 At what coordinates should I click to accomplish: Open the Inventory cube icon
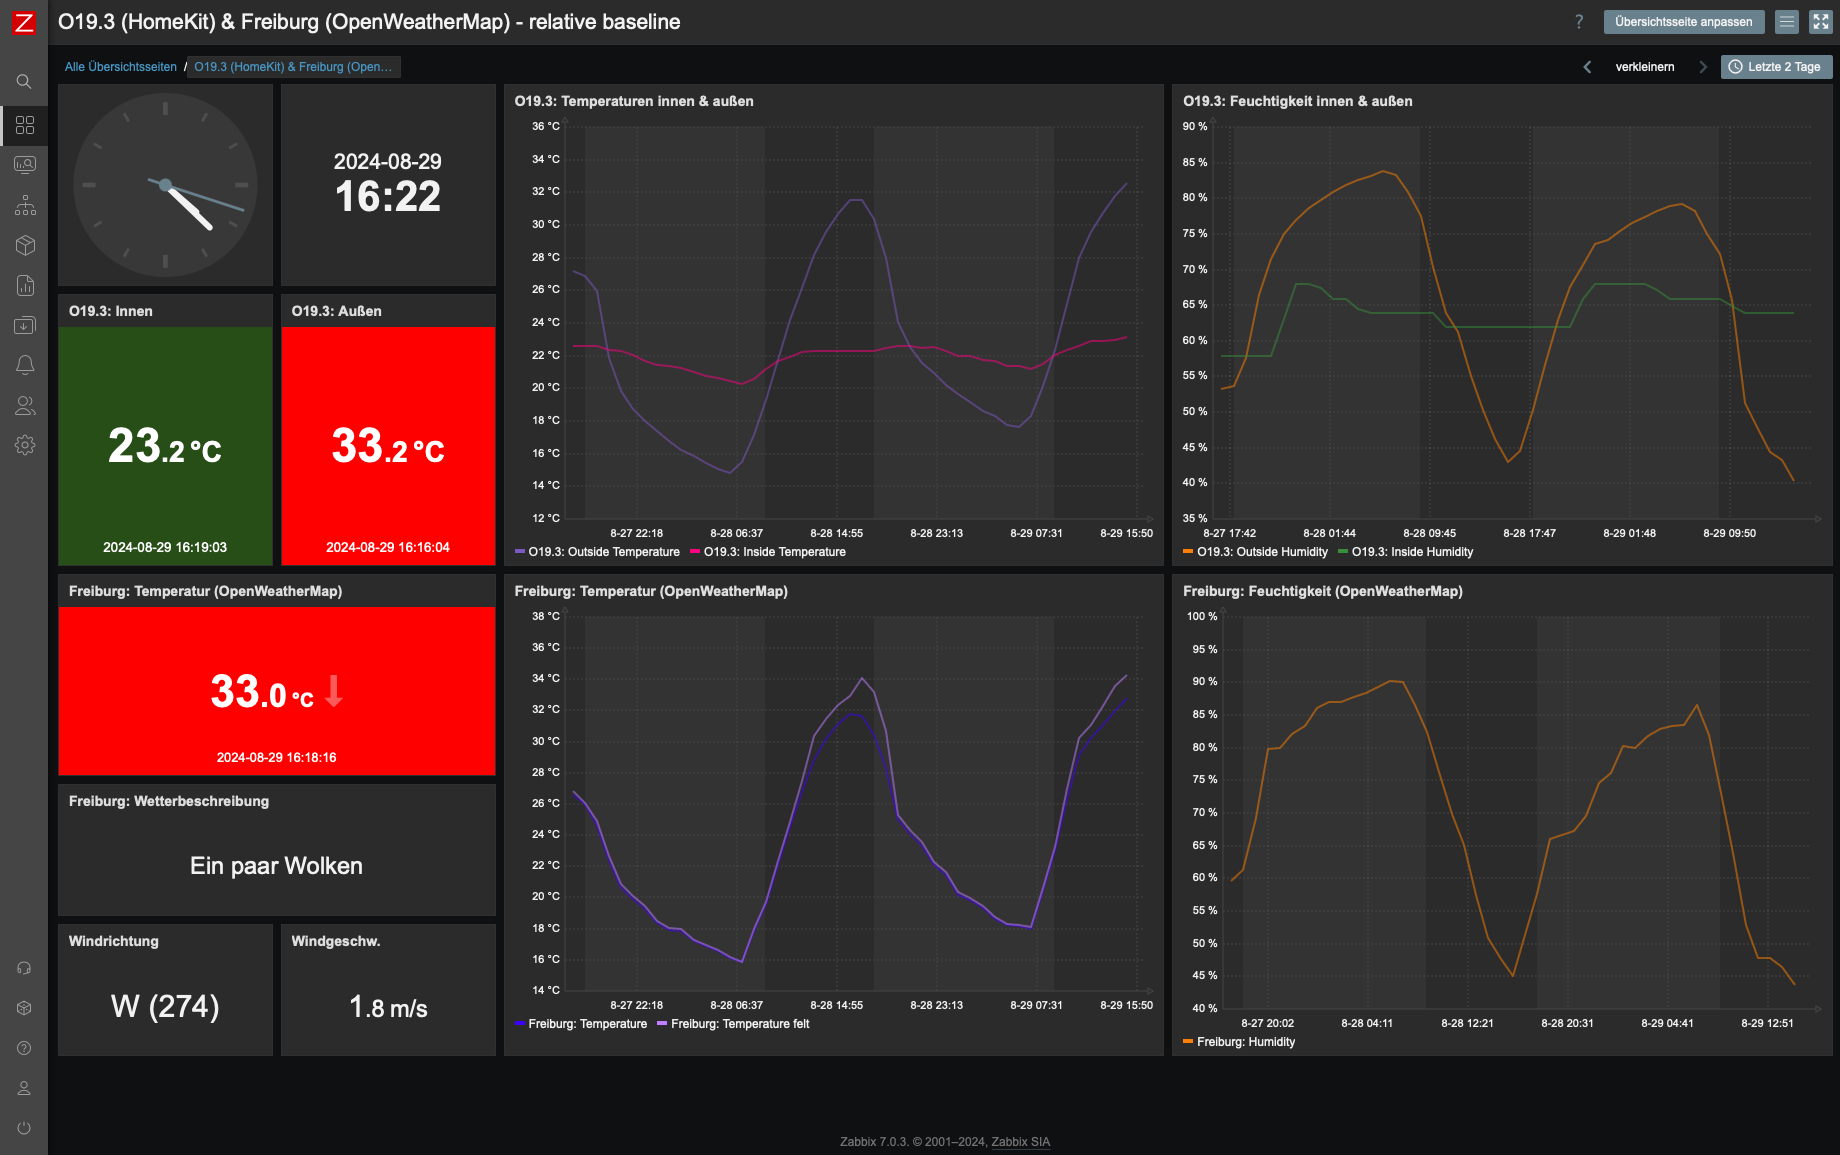click(x=25, y=245)
